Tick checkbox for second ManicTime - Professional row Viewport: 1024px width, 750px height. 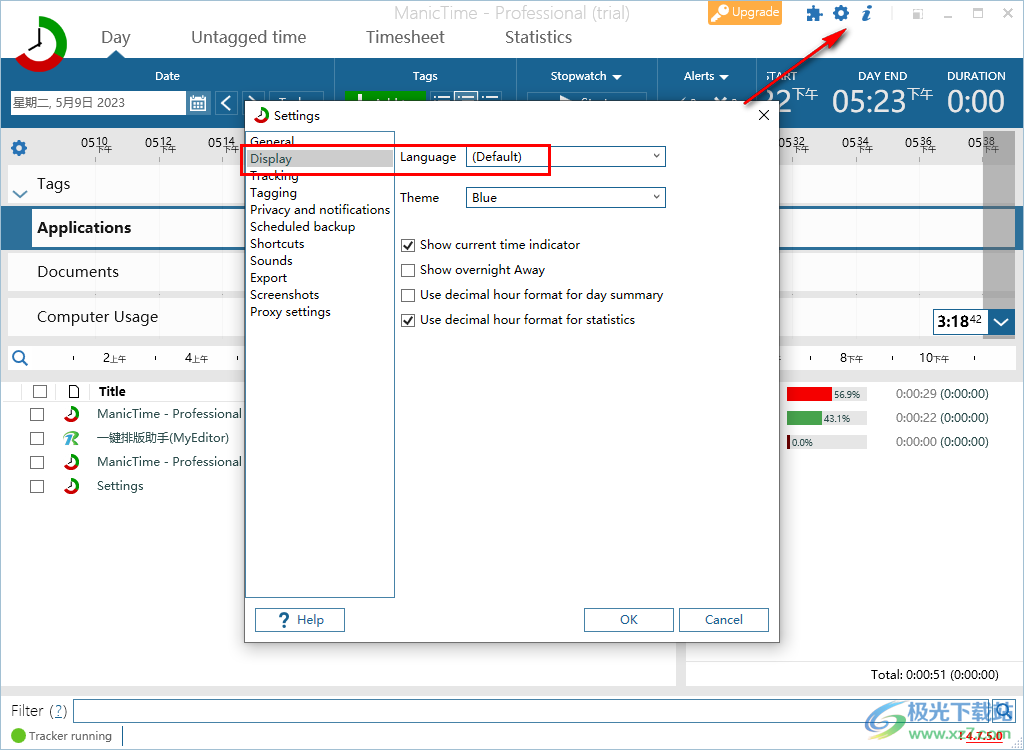tap(37, 463)
